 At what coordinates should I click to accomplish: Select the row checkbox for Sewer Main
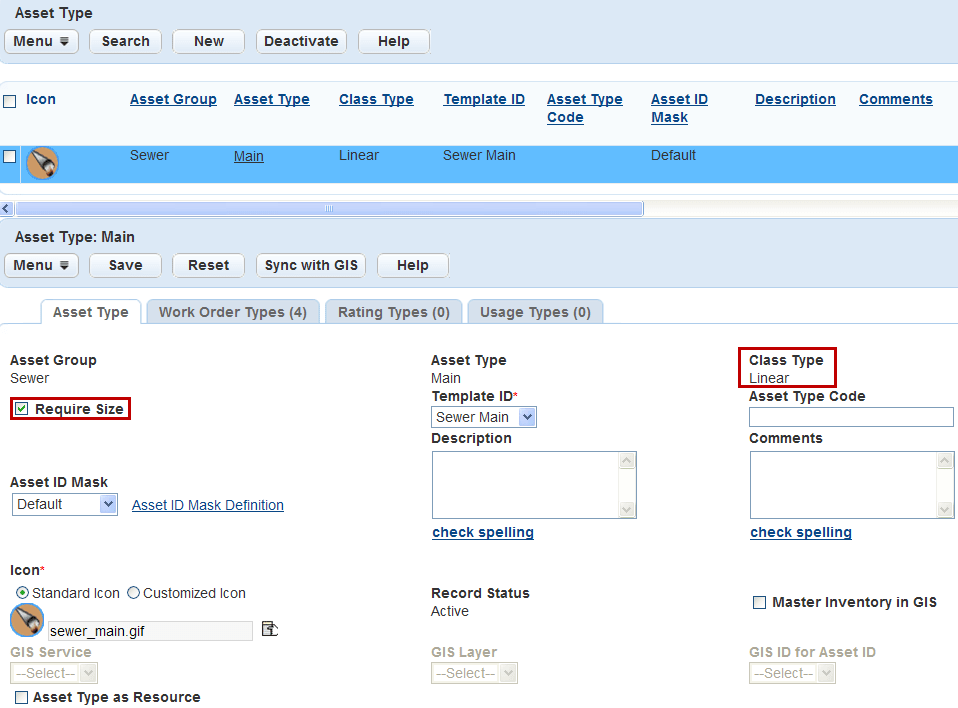click(x=10, y=156)
